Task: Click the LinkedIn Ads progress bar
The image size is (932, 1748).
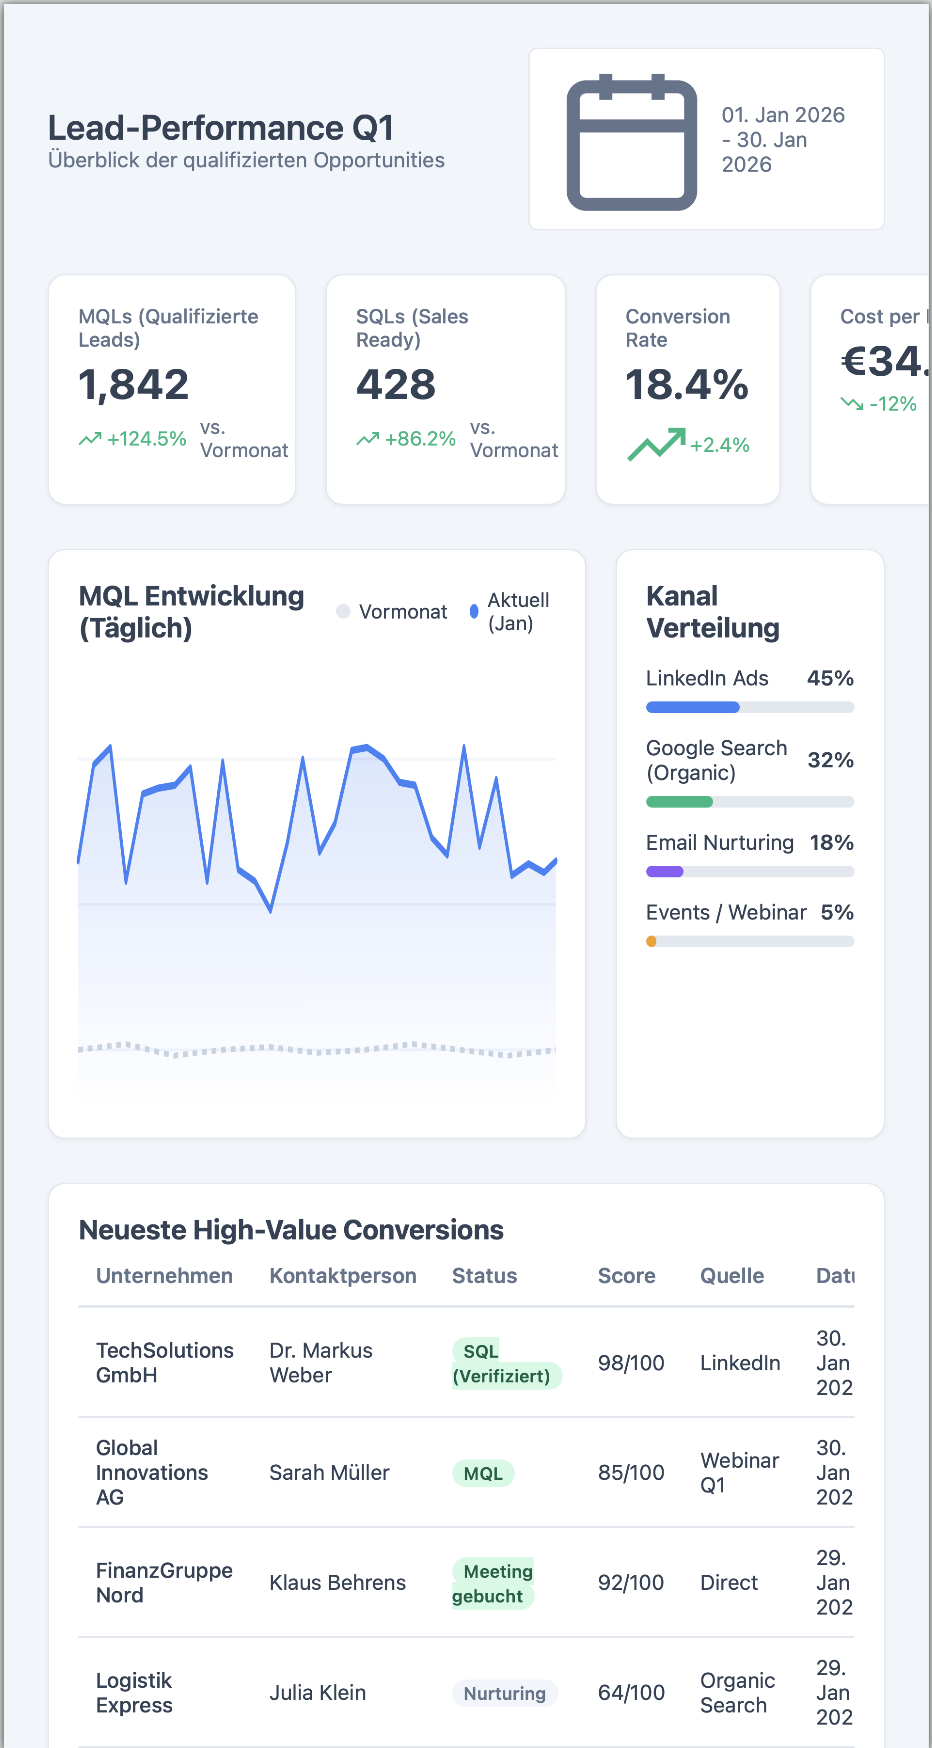Action: (750, 707)
